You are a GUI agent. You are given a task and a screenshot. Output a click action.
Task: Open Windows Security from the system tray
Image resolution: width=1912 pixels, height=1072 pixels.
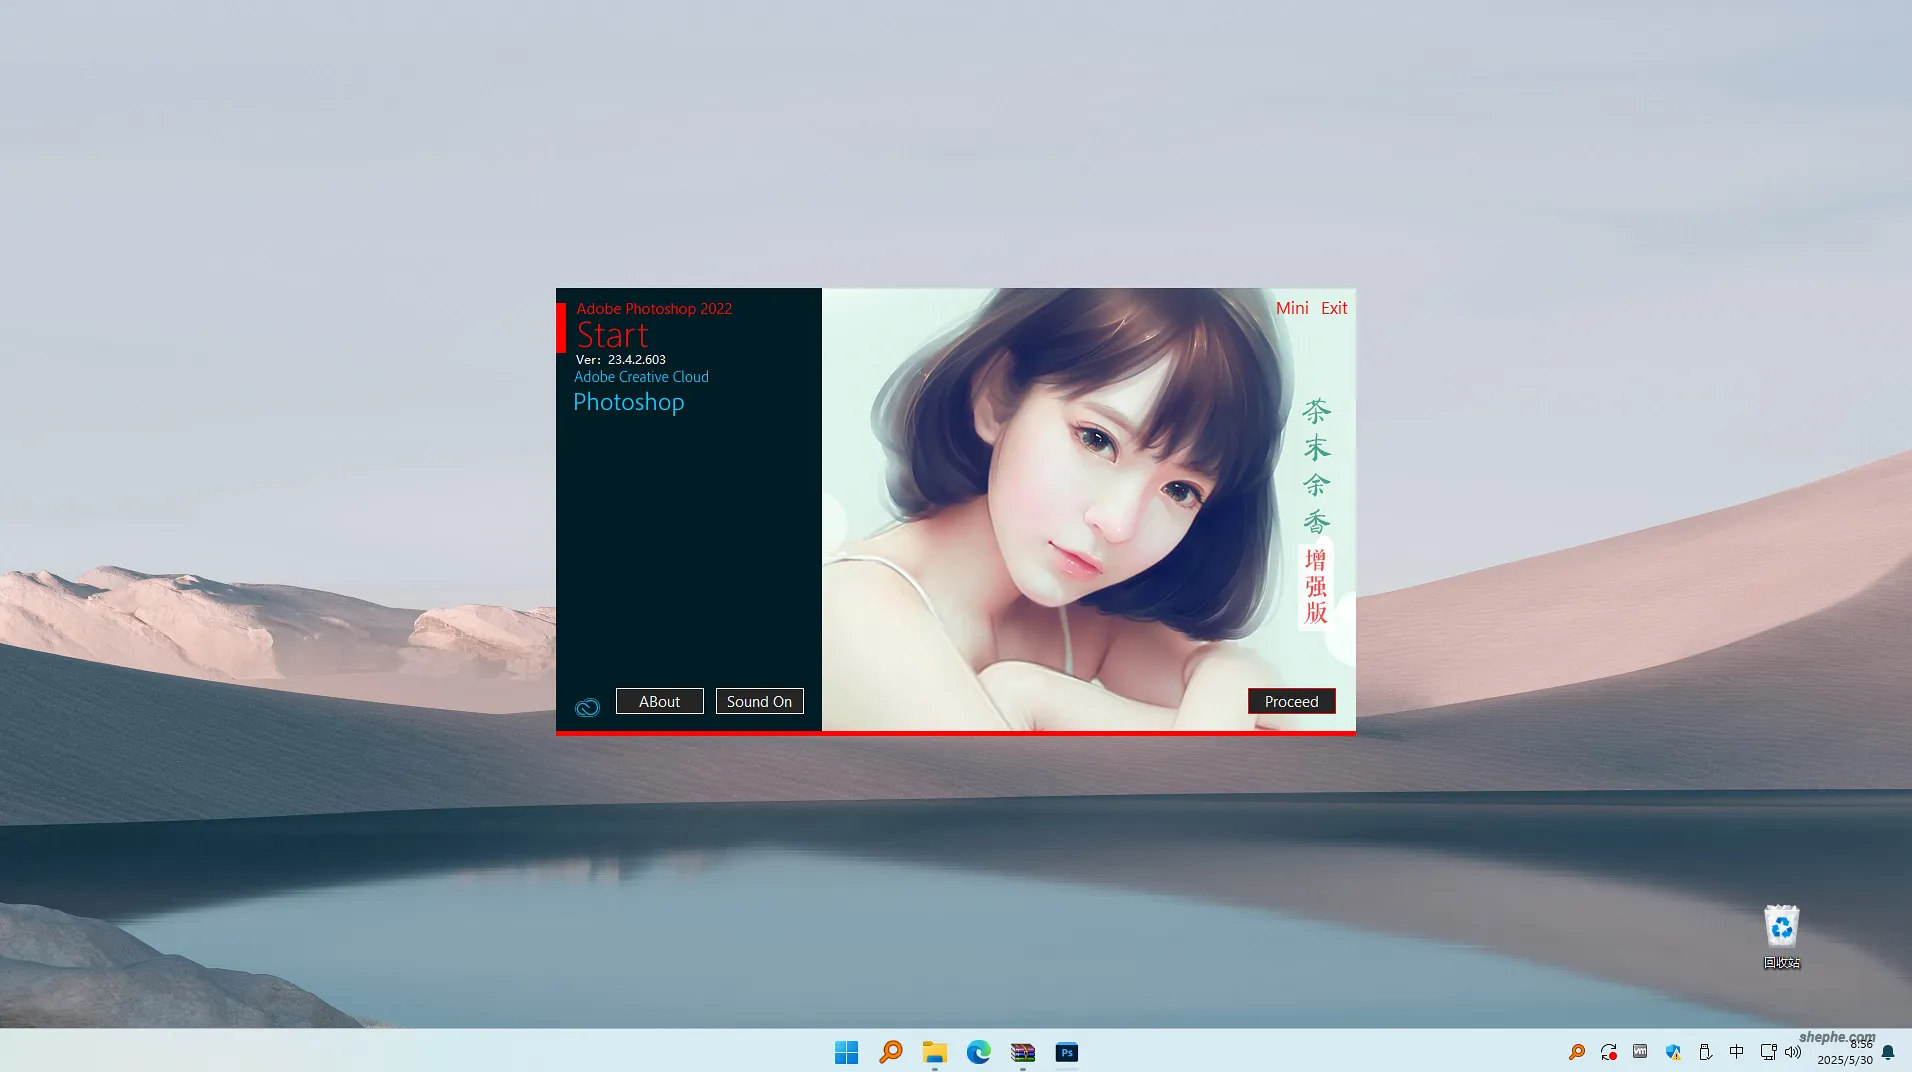tap(1672, 1052)
